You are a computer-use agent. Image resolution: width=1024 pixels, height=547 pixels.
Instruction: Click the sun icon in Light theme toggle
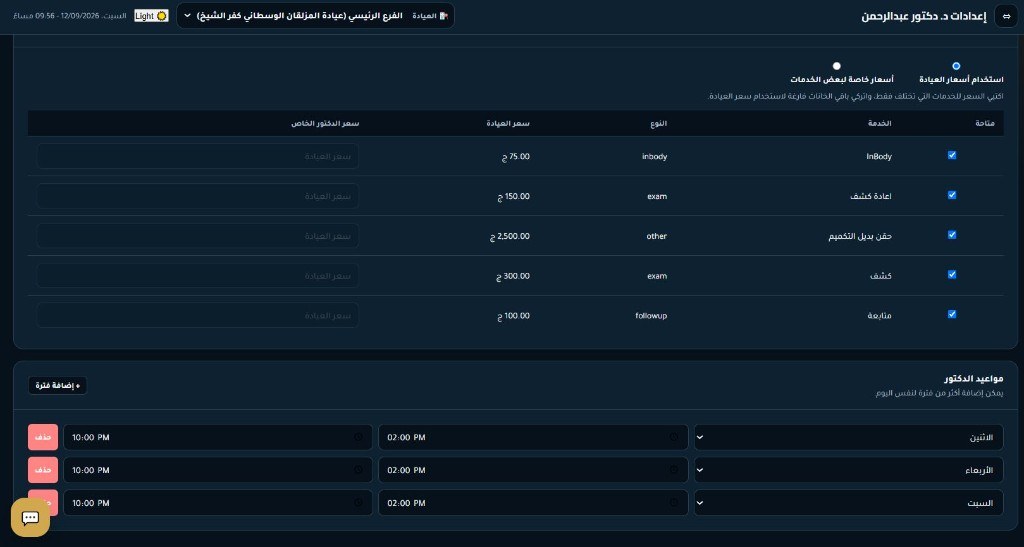coord(161,16)
